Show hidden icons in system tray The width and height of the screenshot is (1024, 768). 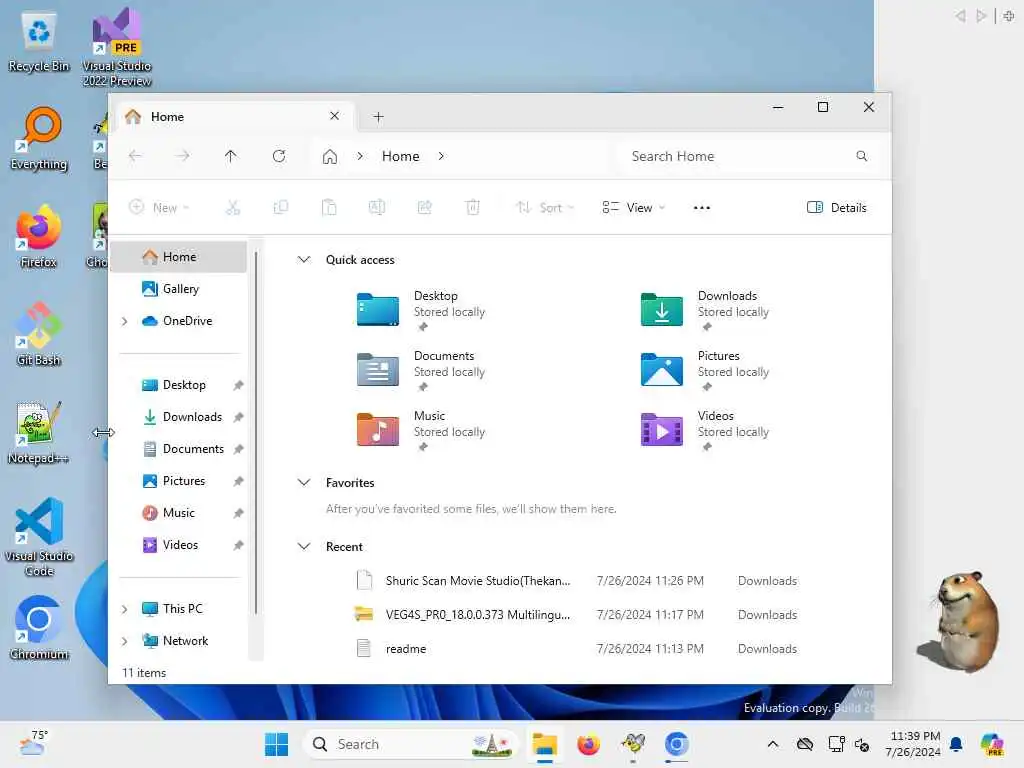point(773,744)
